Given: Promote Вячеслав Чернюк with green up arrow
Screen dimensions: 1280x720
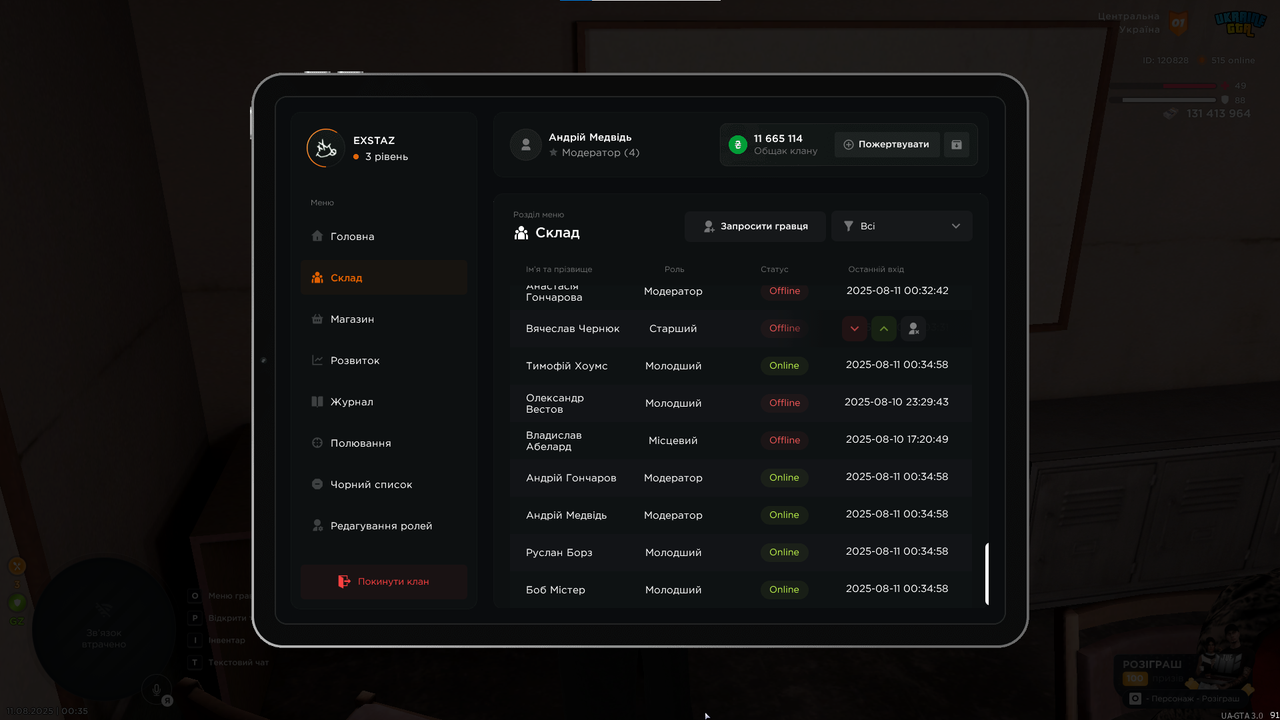Looking at the screenshot, I should 883,328.
